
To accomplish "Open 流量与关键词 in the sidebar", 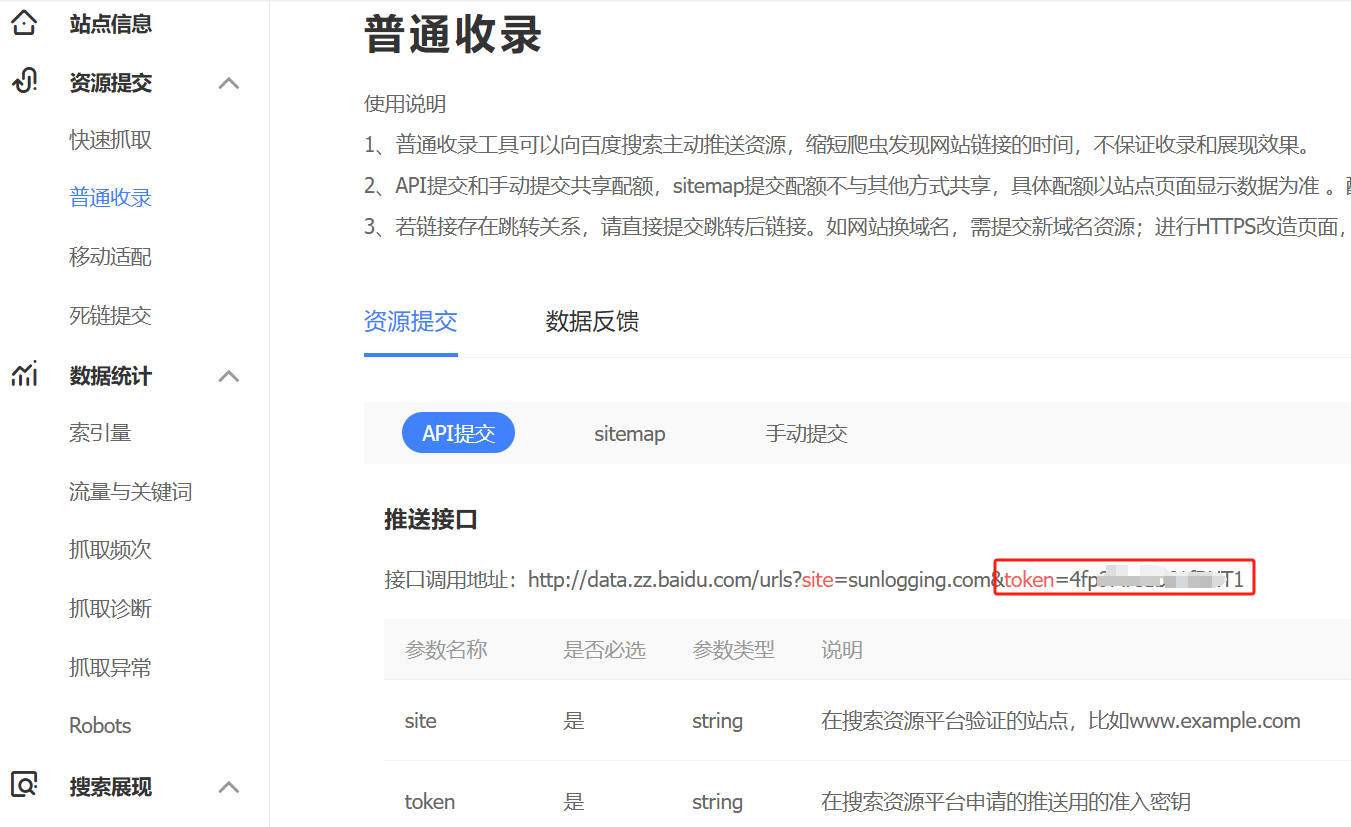I will [130, 492].
